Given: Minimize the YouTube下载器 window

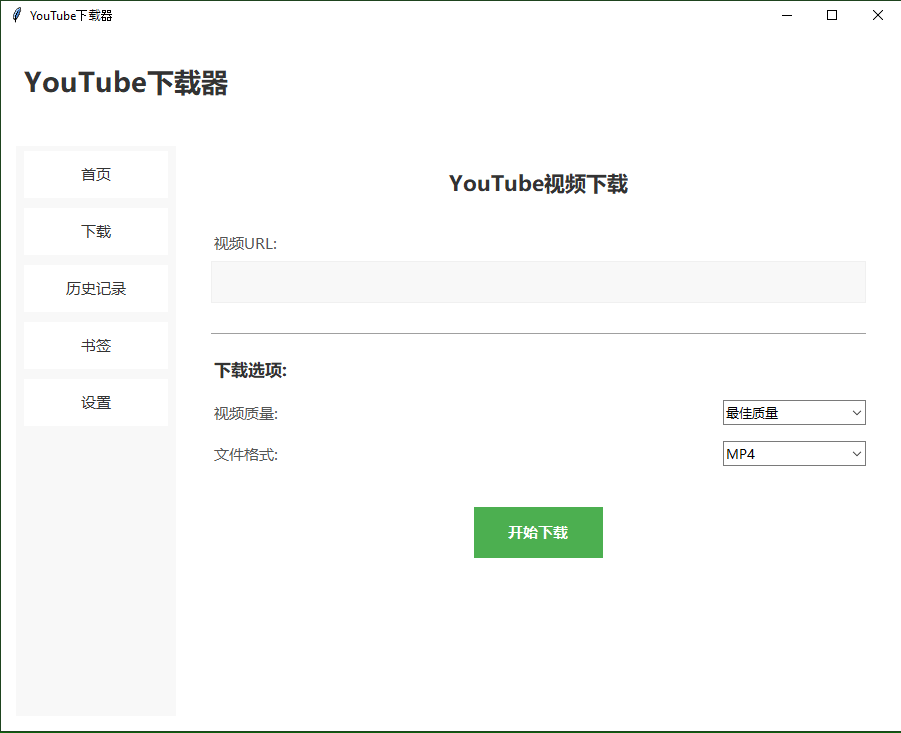Looking at the screenshot, I should (x=787, y=16).
